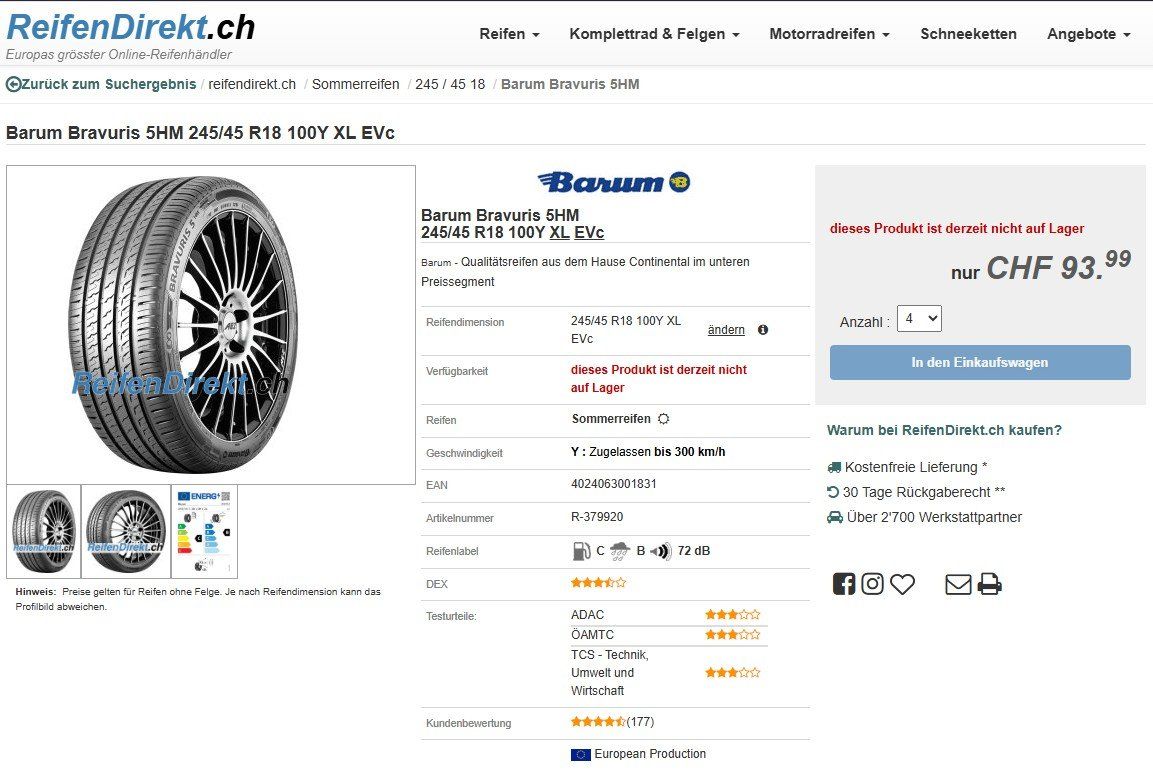
Task: Select the second tire side-view thumbnail
Action: tap(126, 532)
